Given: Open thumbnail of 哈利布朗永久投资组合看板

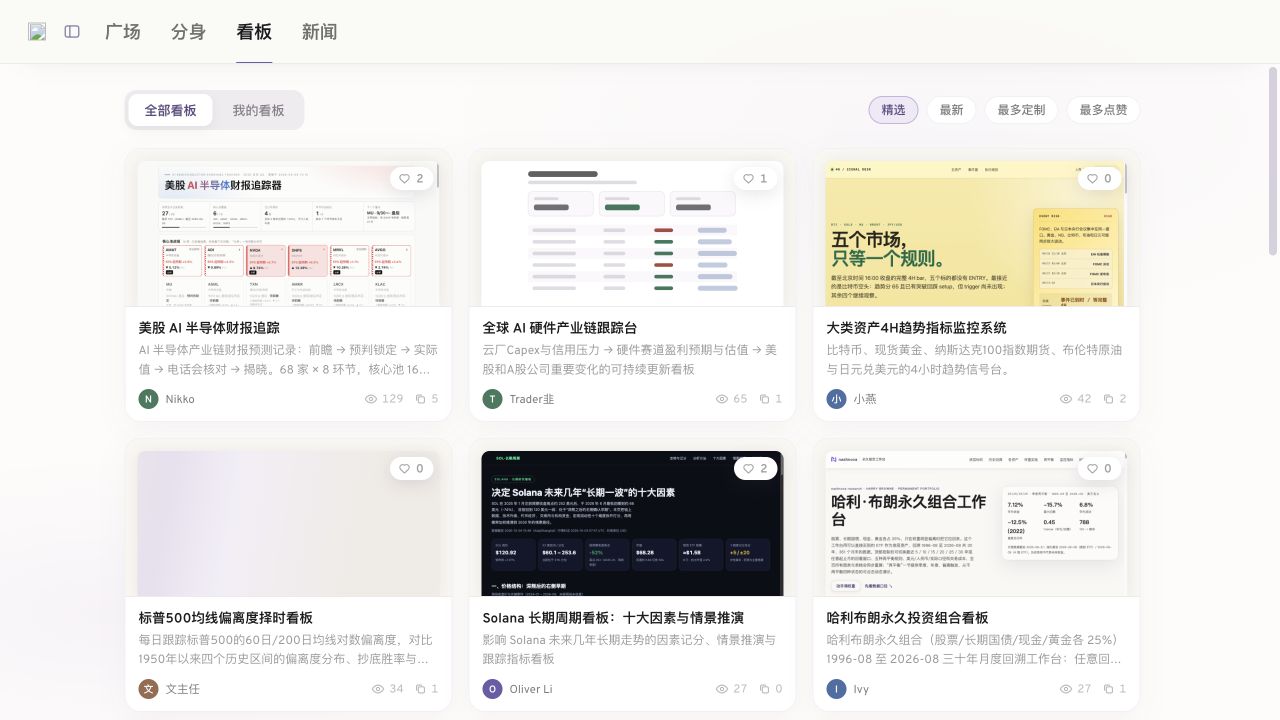Looking at the screenshot, I should pos(976,523).
